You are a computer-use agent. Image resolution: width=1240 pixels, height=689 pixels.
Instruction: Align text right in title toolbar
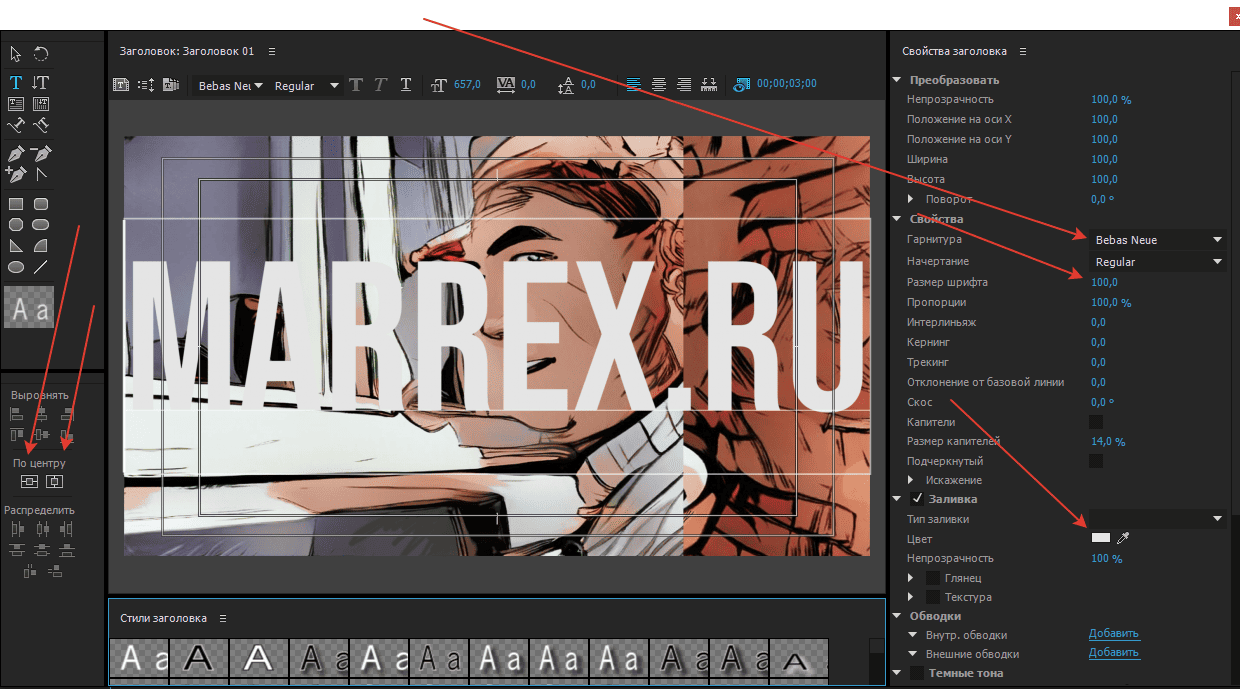[684, 85]
